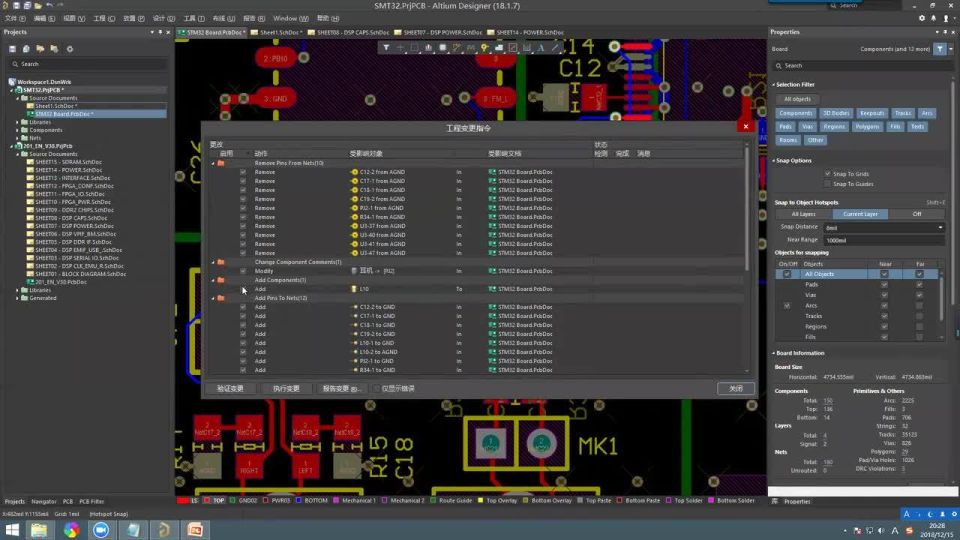The height and width of the screenshot is (540, 960).
Task: Select the interactive routing tool in PCB toolbar
Action: point(456,47)
